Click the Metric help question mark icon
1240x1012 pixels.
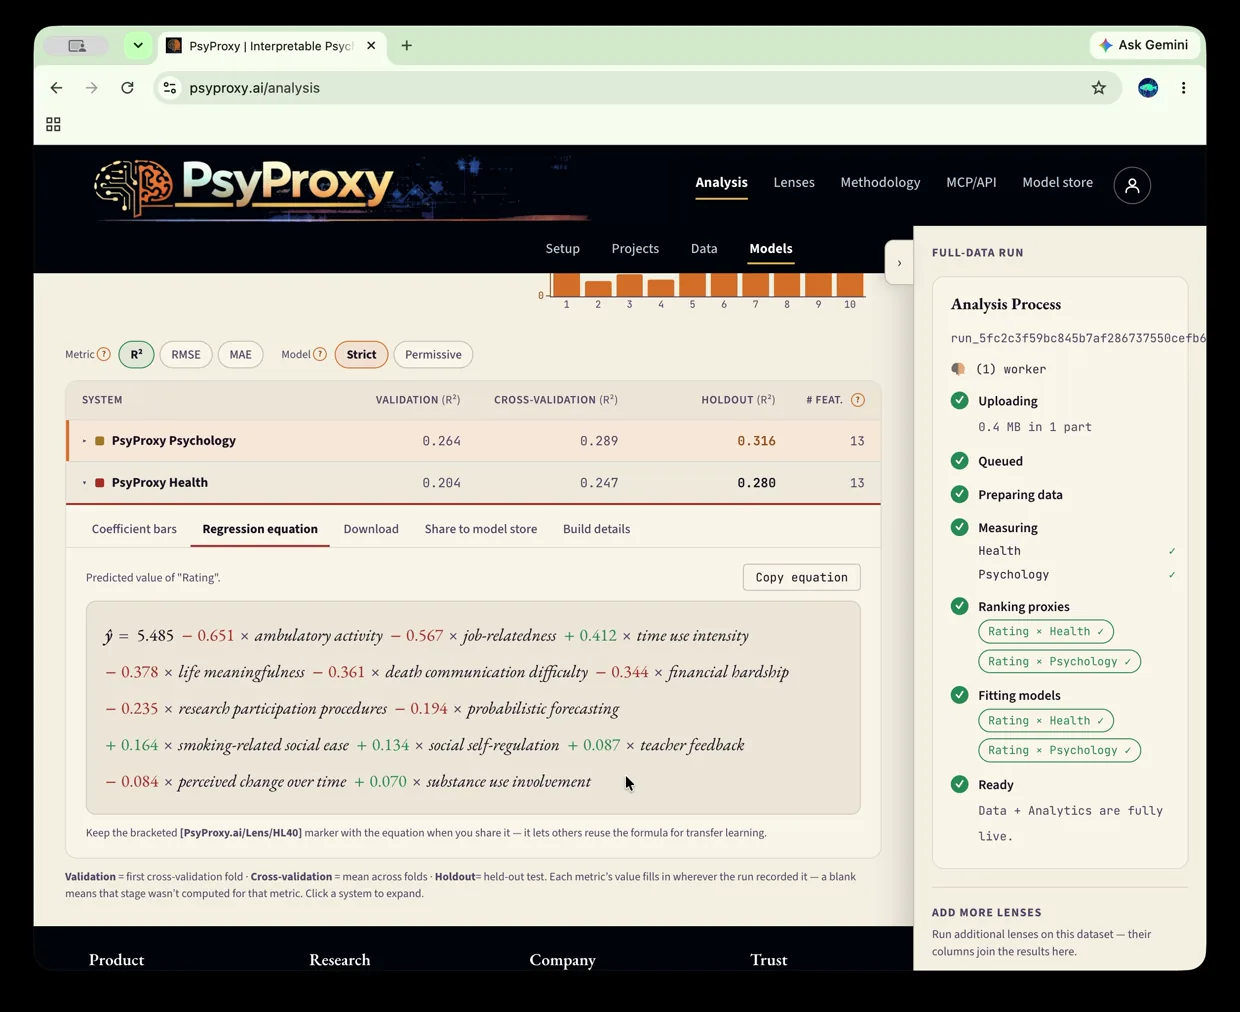(104, 354)
